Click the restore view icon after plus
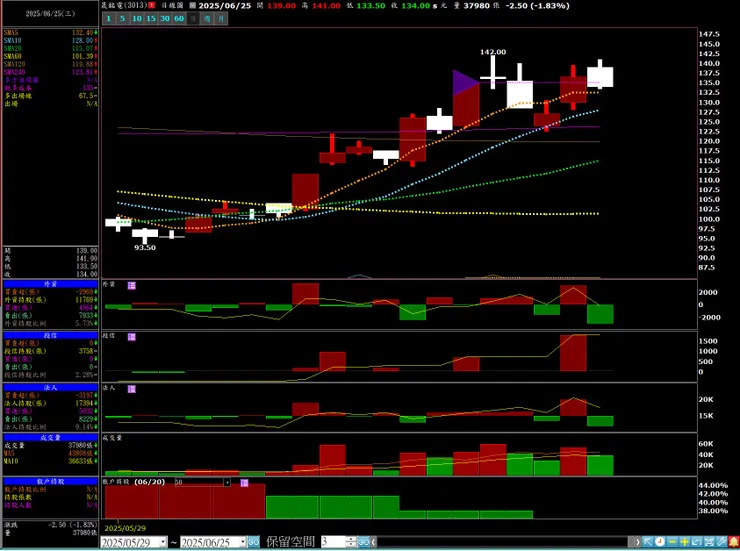Screen dimensions: 740x551 [697, 542]
